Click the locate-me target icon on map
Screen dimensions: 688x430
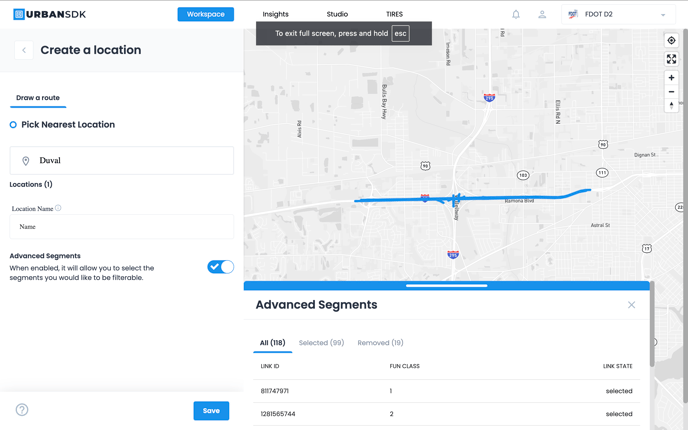tap(671, 41)
